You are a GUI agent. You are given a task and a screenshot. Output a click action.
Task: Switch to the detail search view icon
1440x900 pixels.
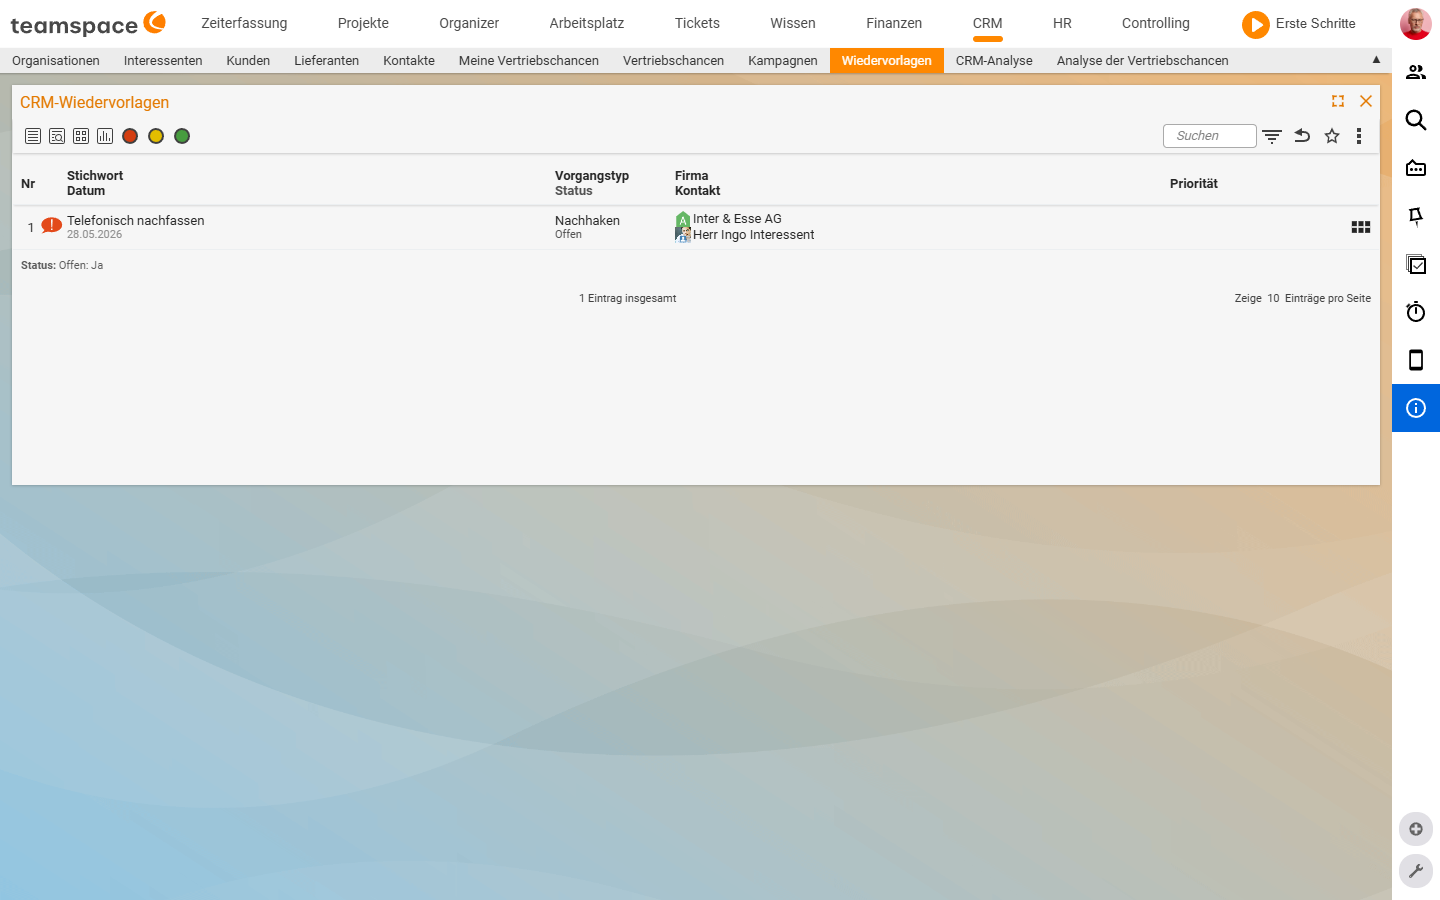click(57, 136)
